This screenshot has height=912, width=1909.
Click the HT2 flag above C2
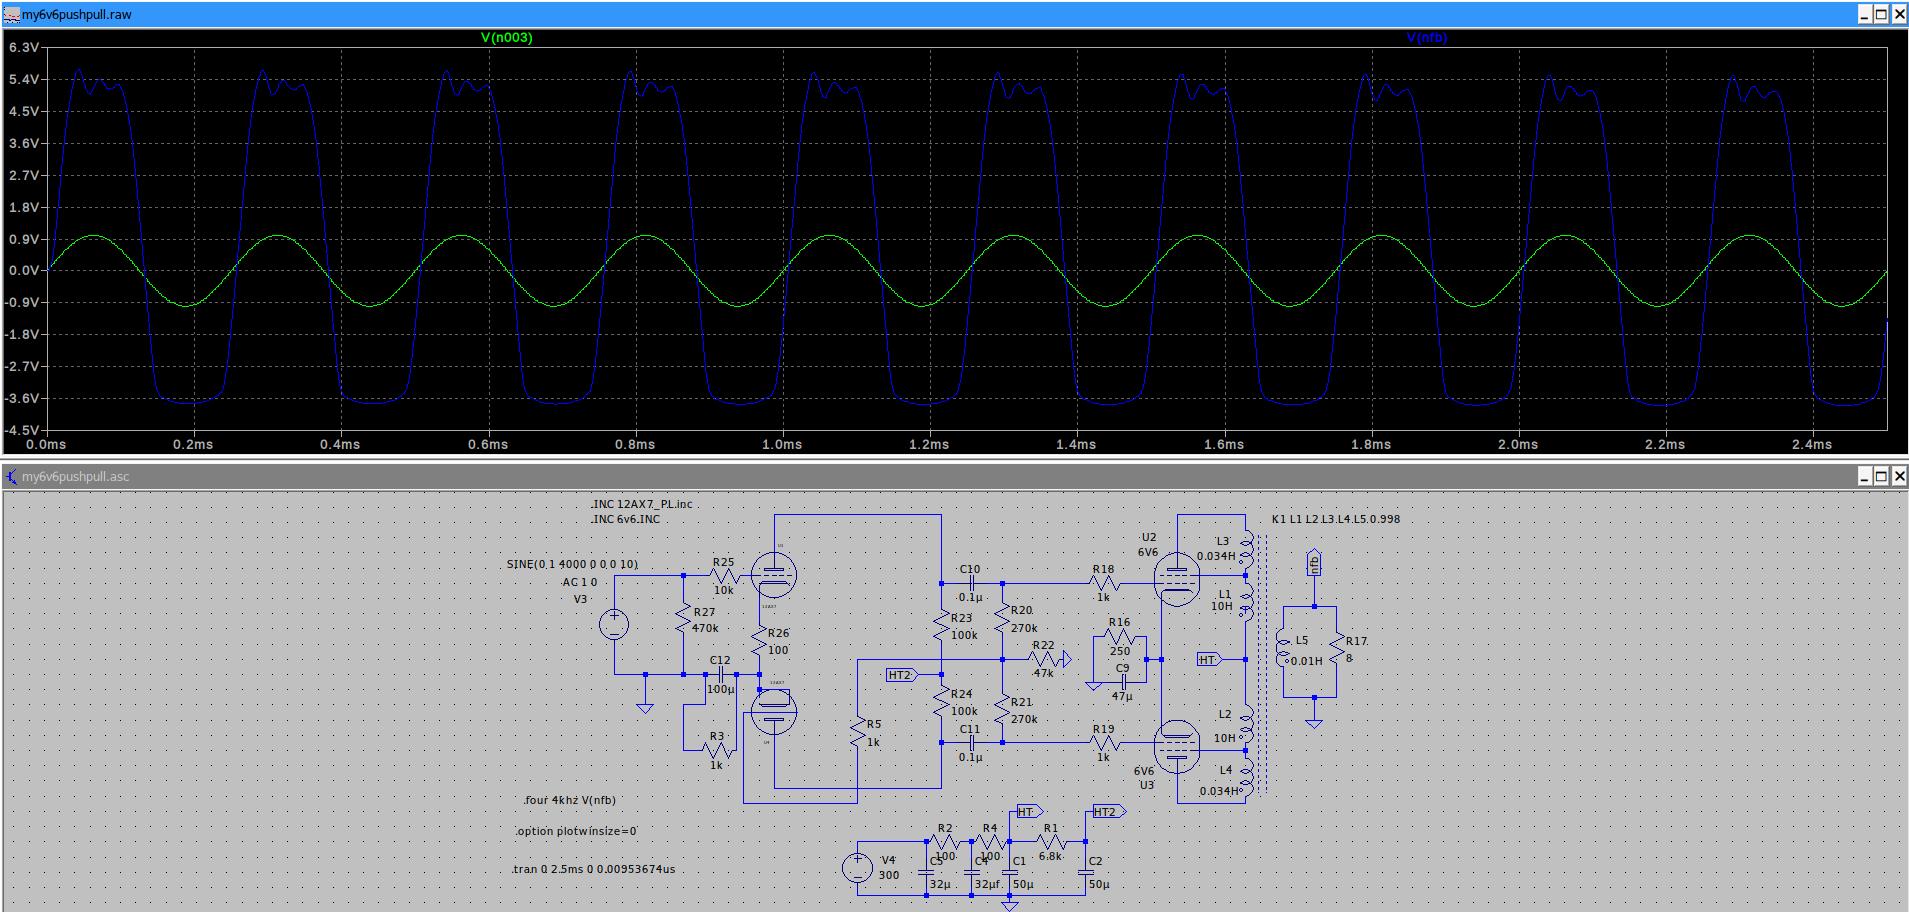tap(1109, 812)
